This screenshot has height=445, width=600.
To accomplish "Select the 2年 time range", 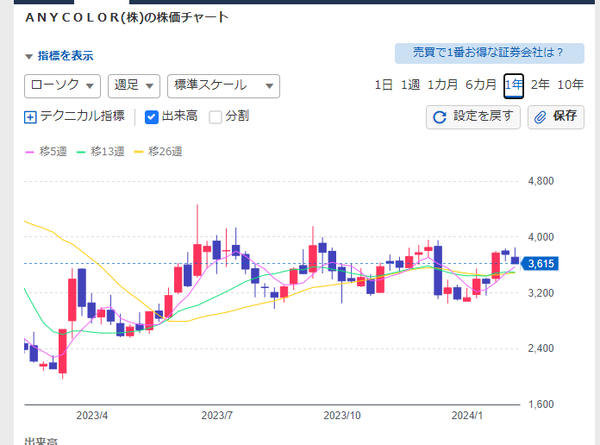I will tap(540, 85).
